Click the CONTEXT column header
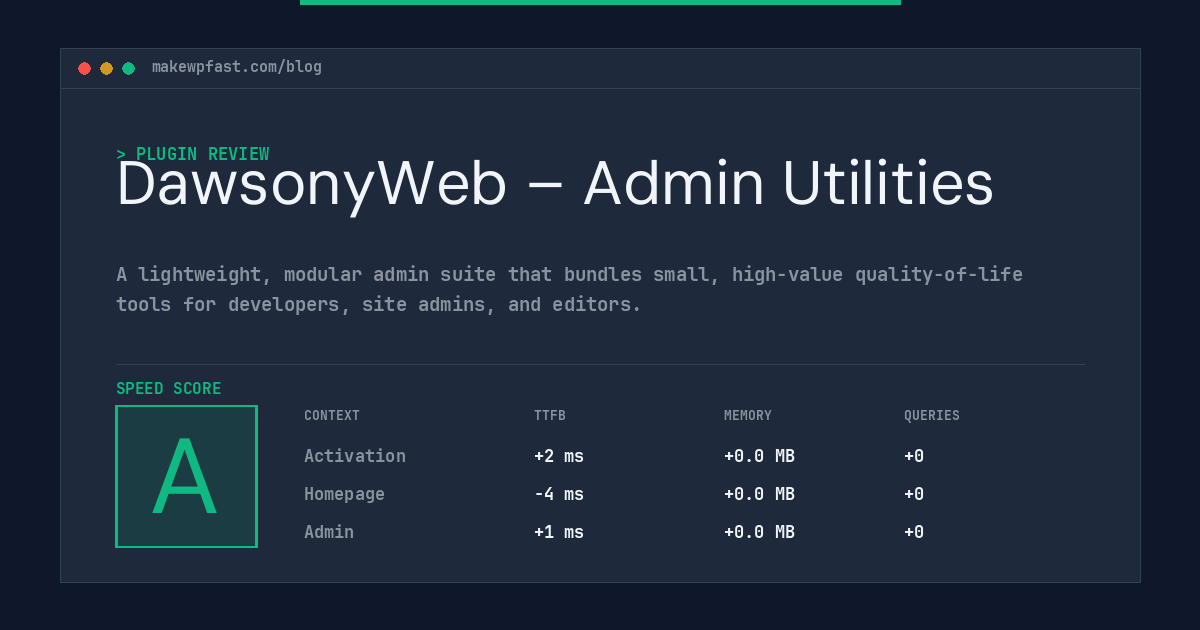Image resolution: width=1200 pixels, height=630 pixels. click(332, 416)
